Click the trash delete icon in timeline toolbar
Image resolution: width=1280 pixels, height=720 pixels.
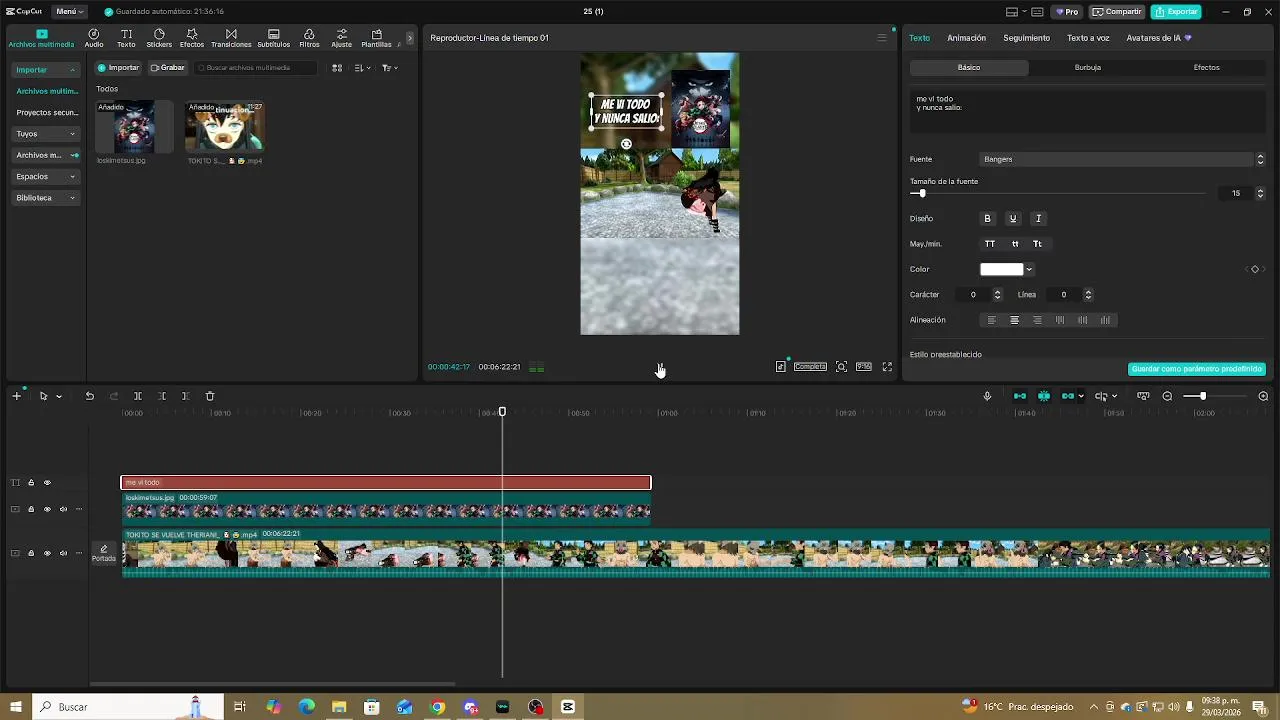tap(210, 396)
